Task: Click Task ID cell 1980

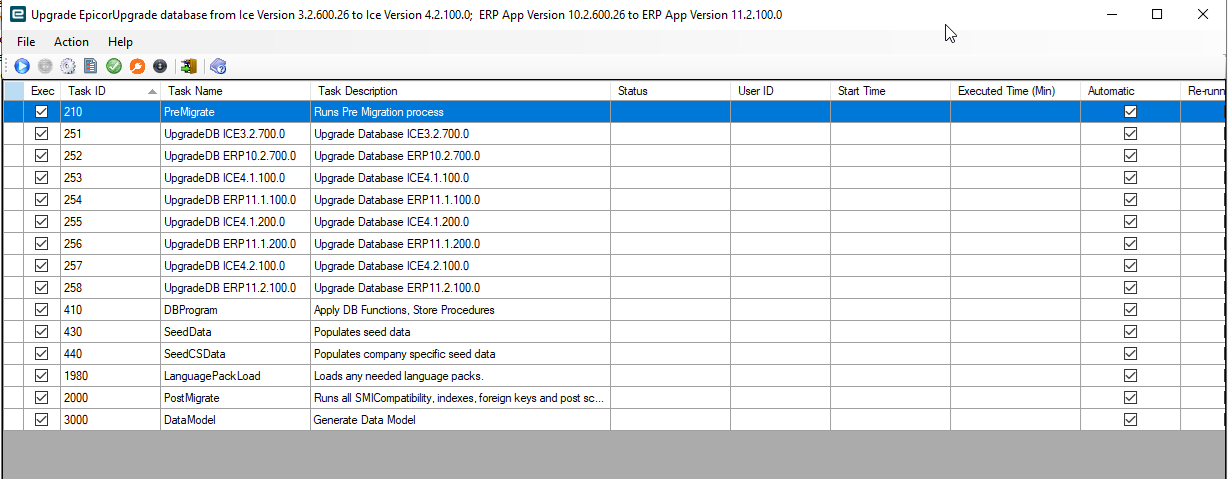Action: point(109,376)
